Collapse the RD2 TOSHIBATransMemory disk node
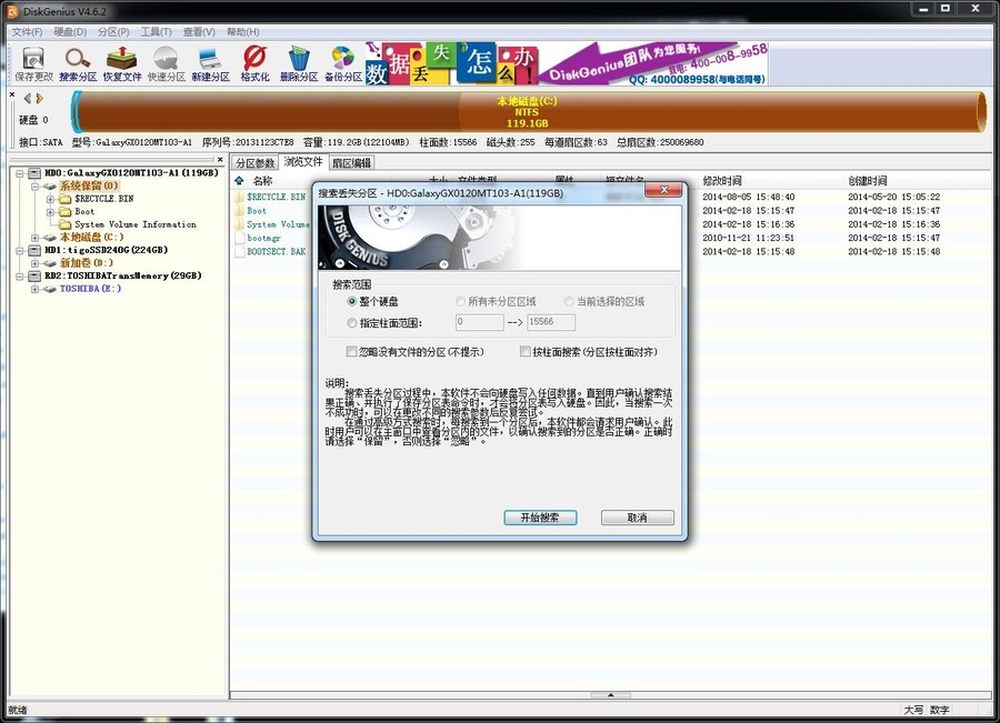1000x723 pixels. [20, 276]
